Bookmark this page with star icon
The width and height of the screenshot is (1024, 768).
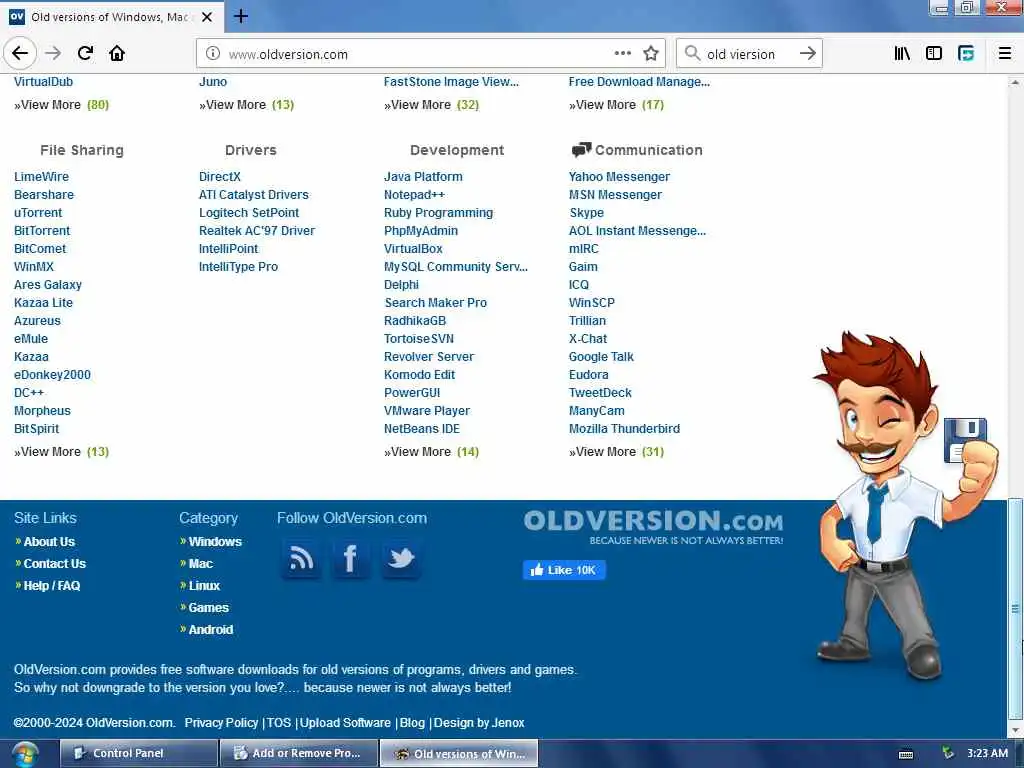coord(650,54)
